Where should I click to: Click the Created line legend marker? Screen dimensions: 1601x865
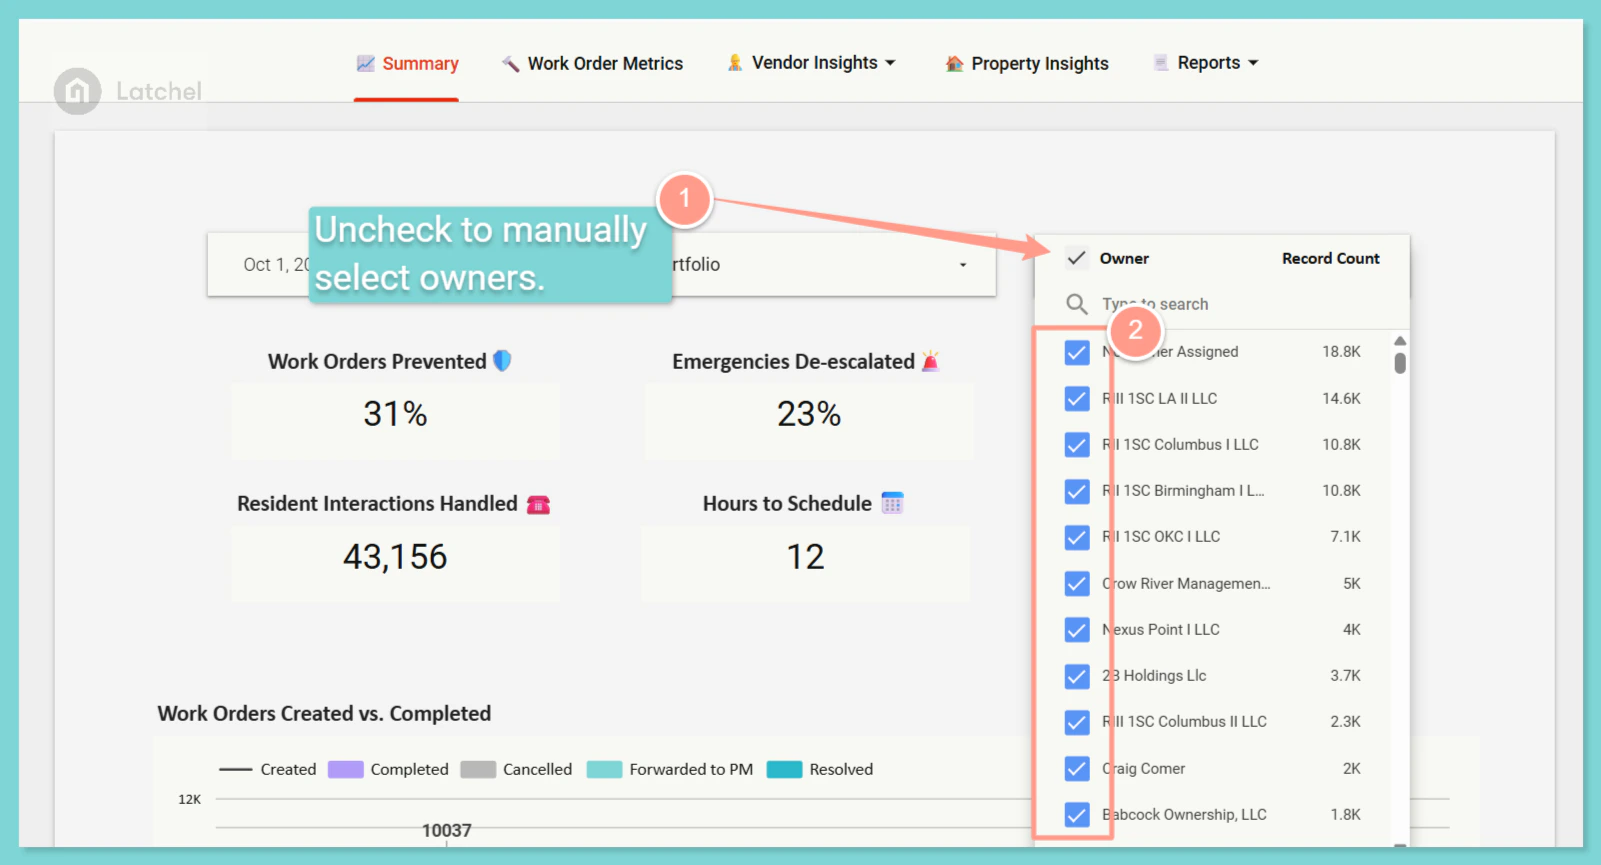(x=236, y=769)
